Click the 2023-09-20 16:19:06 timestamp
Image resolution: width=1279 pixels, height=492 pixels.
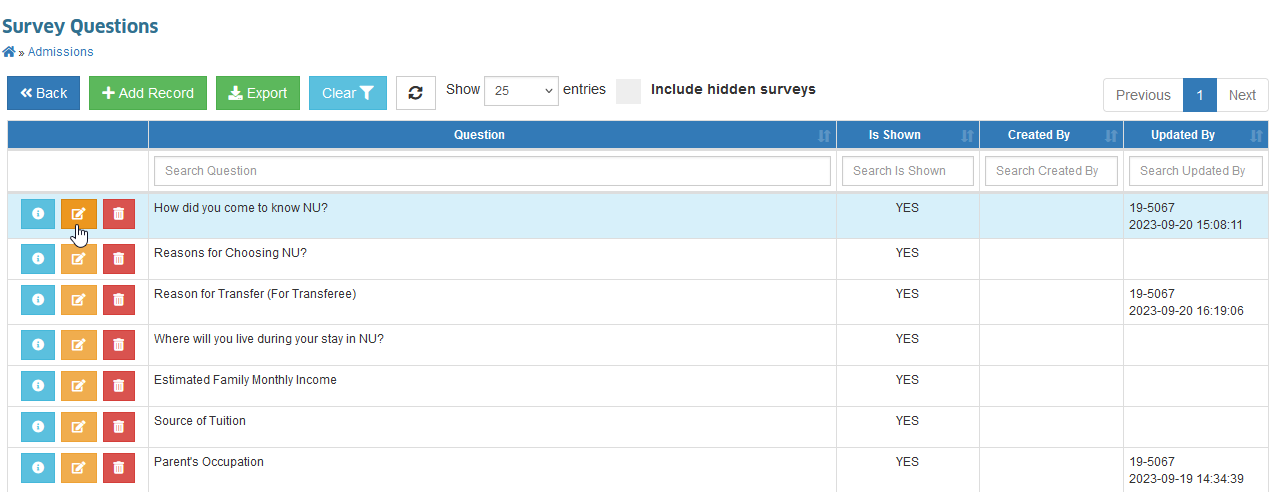[1186, 311]
